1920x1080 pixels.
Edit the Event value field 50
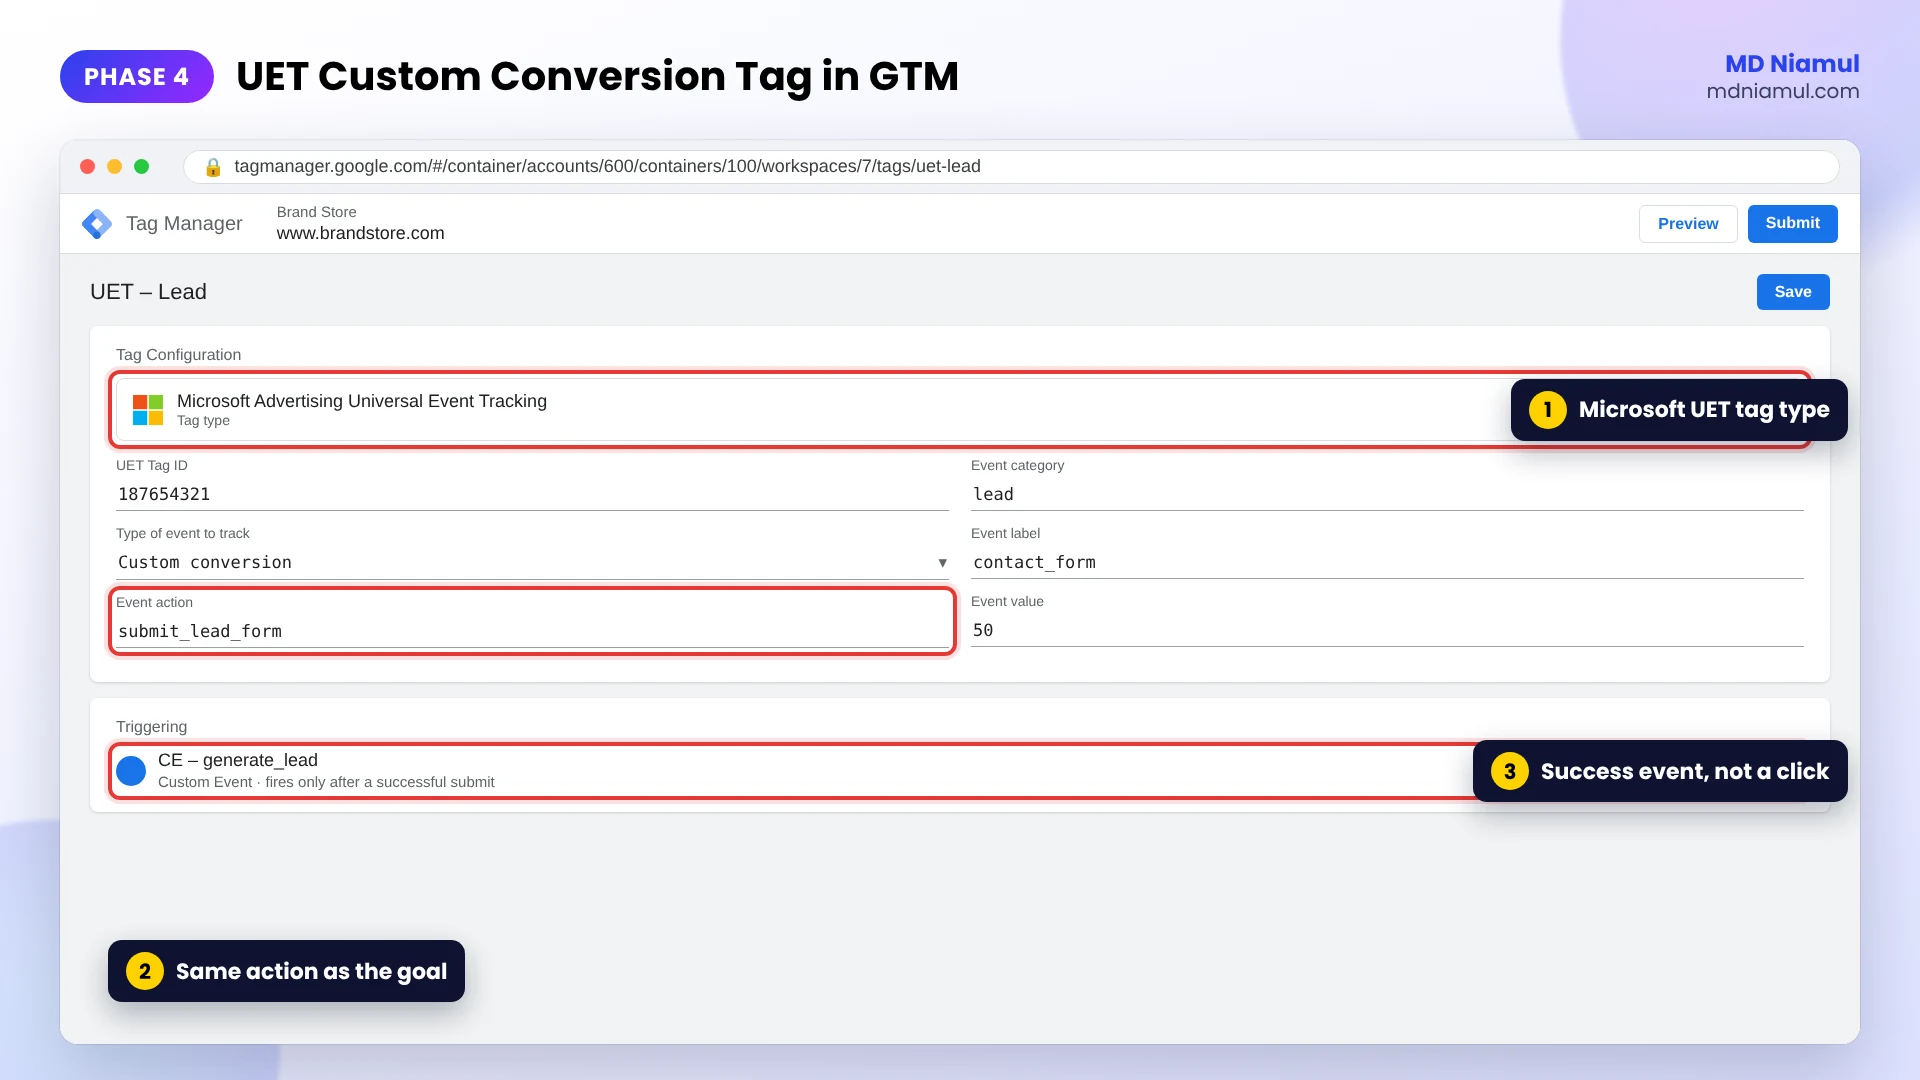point(1387,630)
